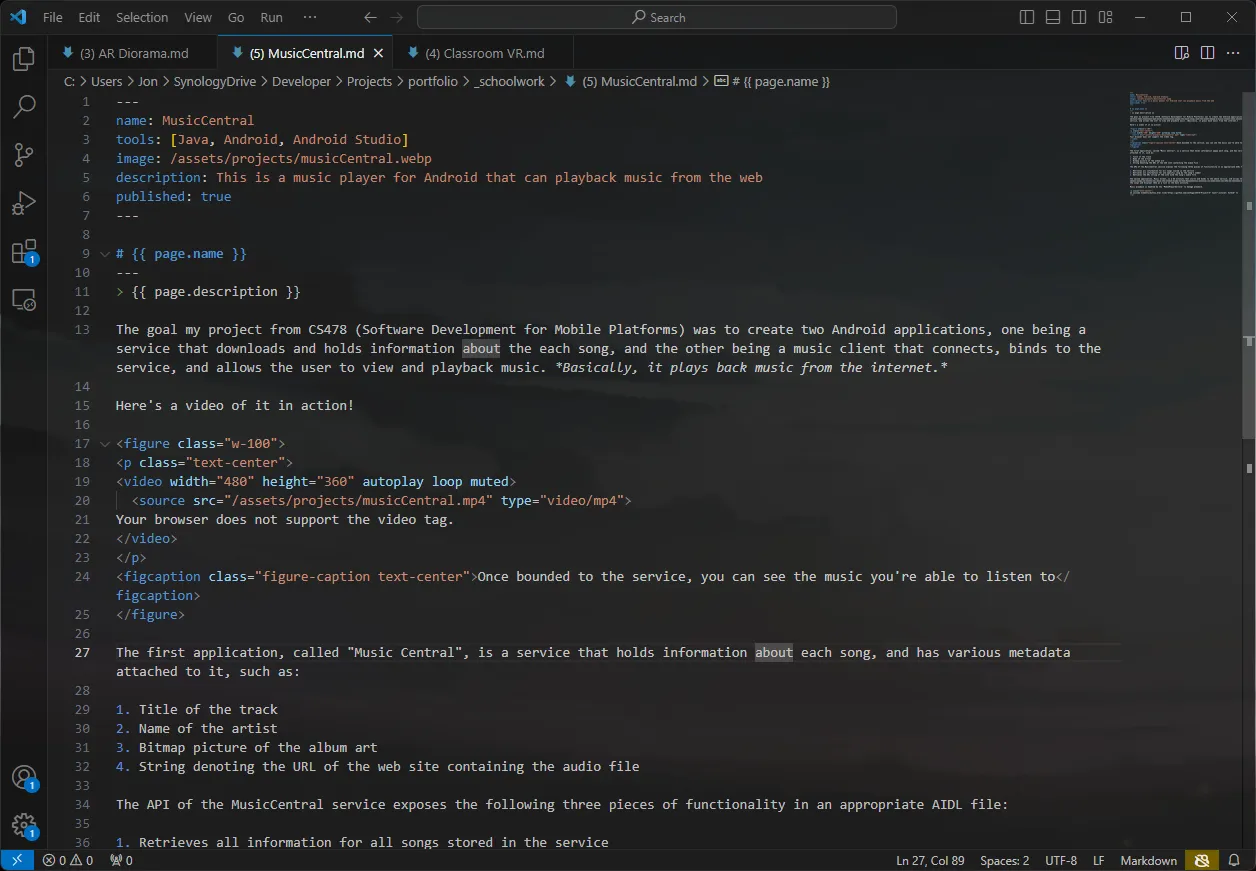Open the Selection menu
1256x871 pixels.
point(142,17)
